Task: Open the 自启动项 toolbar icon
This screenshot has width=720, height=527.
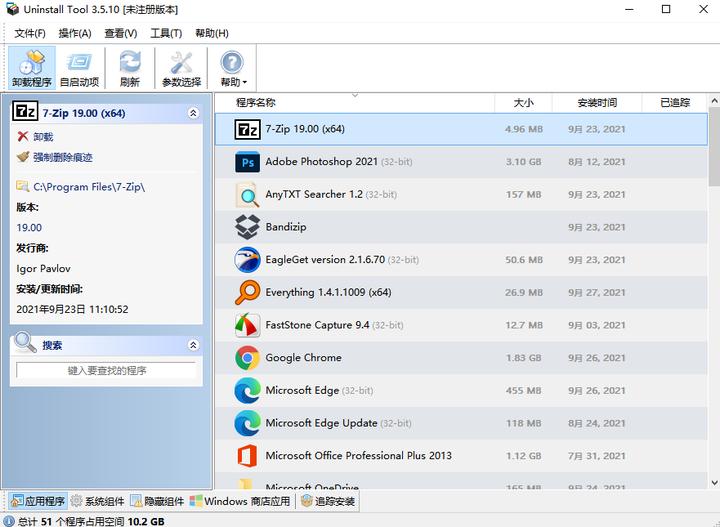Action: [79, 67]
